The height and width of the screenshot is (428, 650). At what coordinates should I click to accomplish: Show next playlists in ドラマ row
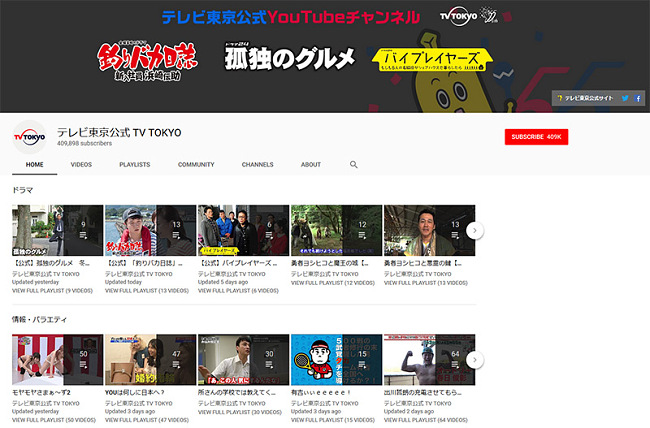[475, 231]
